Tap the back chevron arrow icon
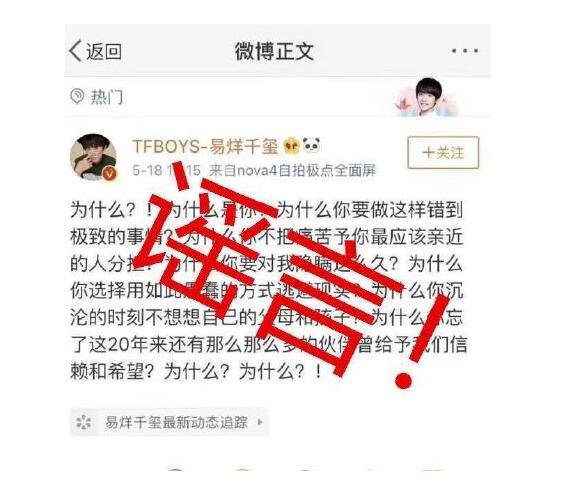The width and height of the screenshot is (566, 482). pos(75,51)
